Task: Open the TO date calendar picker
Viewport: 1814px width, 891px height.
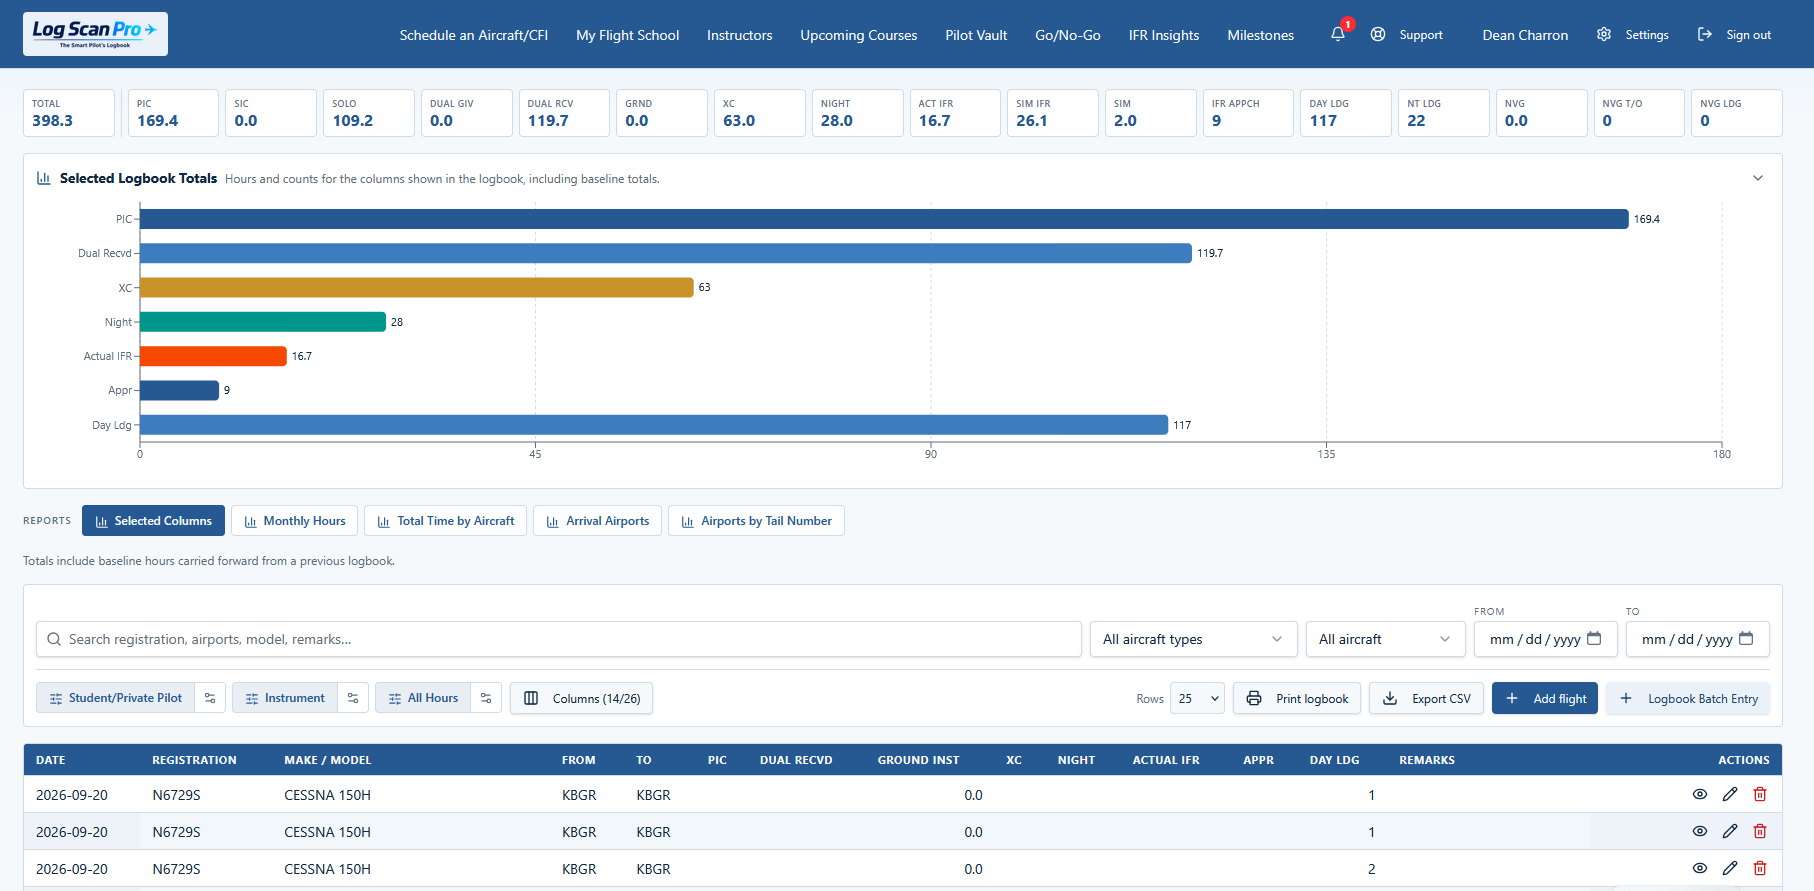Action: 1746,638
